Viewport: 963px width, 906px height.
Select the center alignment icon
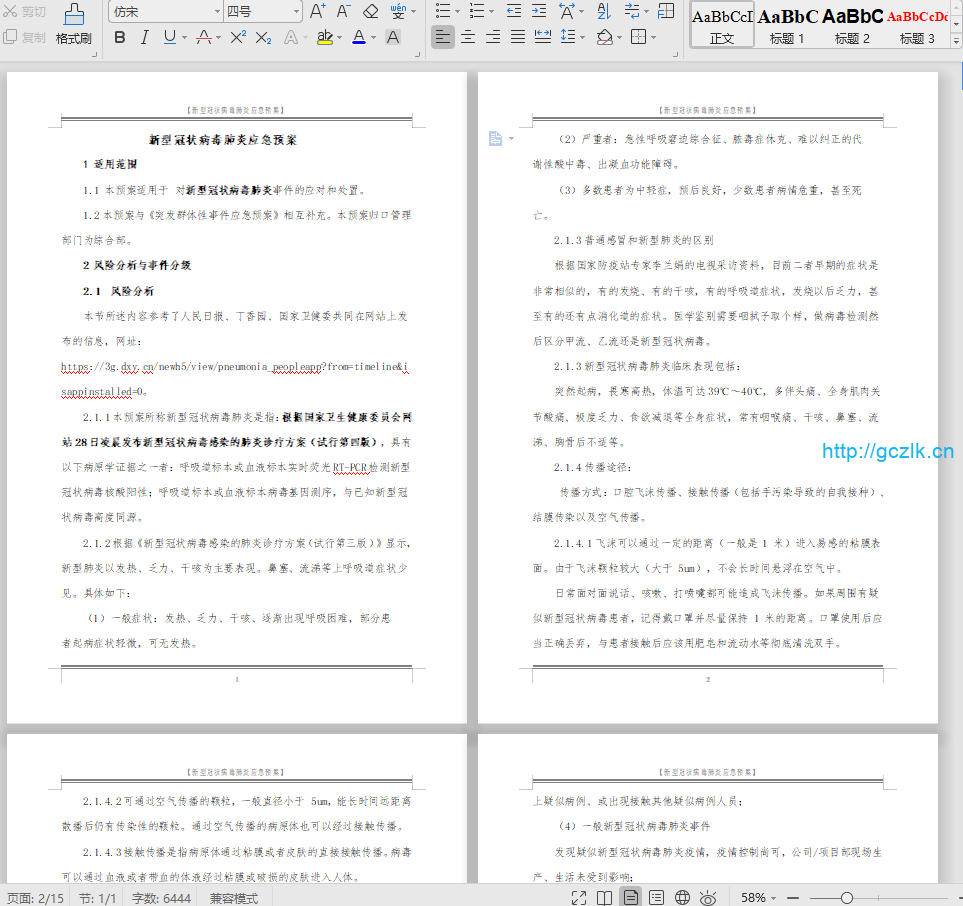467,37
